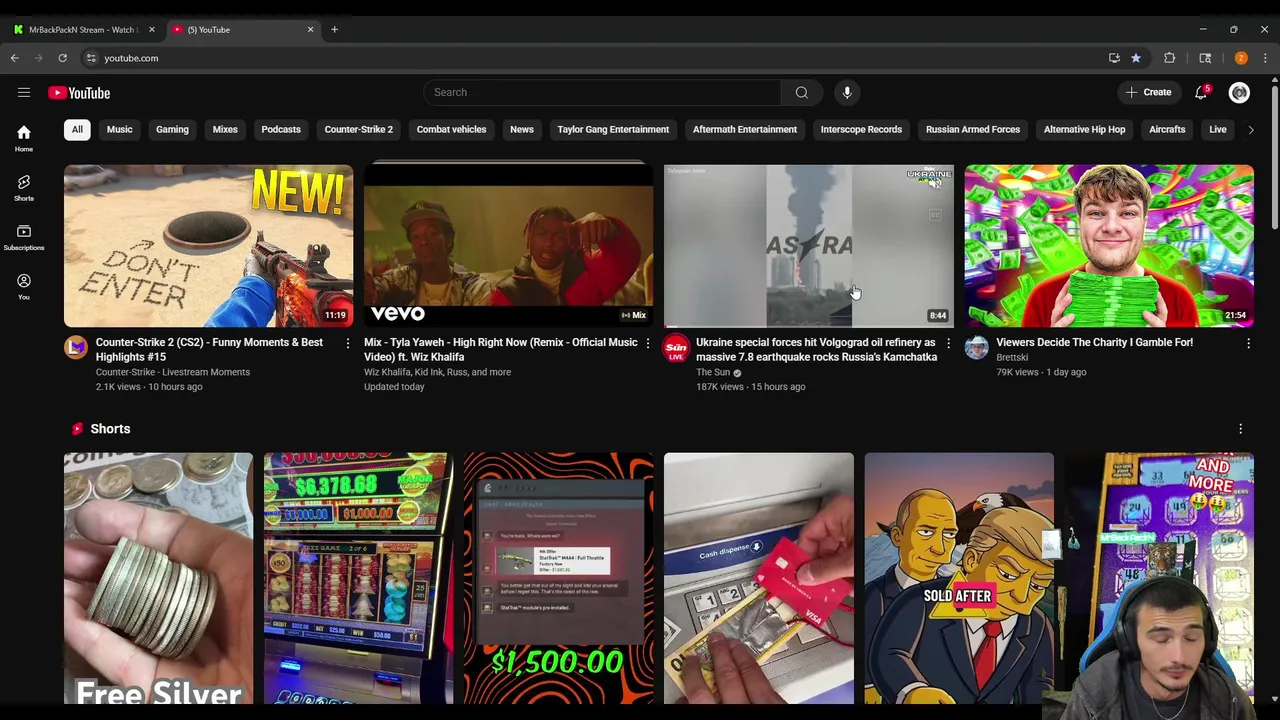Select Russian Armed Forces chip
This screenshot has width=1280, height=720.
tap(973, 129)
